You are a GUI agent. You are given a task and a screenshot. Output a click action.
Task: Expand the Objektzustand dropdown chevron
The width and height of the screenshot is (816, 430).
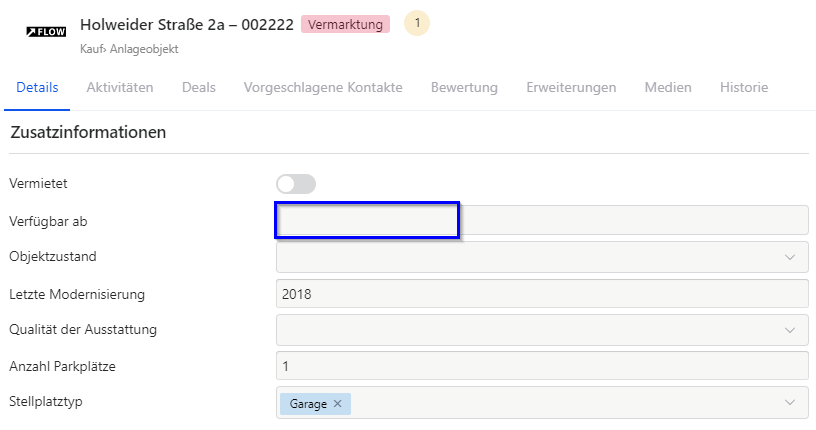click(x=790, y=257)
